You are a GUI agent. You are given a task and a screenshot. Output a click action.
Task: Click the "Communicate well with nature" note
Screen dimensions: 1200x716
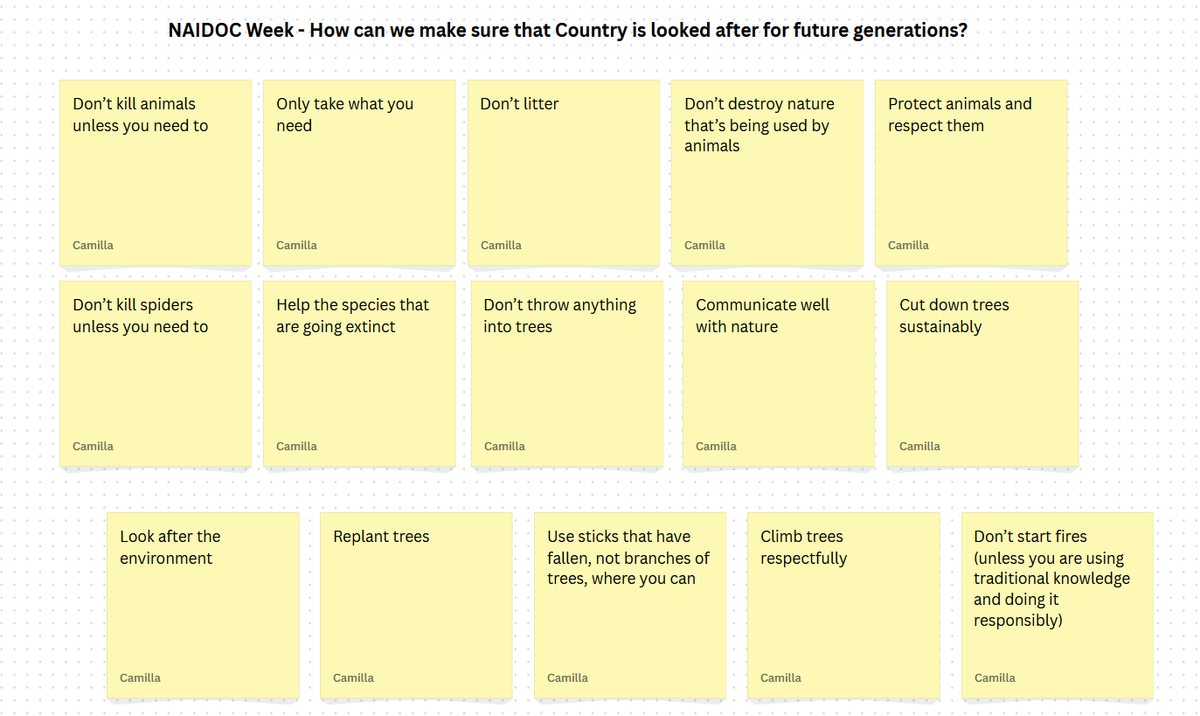[x=779, y=374]
